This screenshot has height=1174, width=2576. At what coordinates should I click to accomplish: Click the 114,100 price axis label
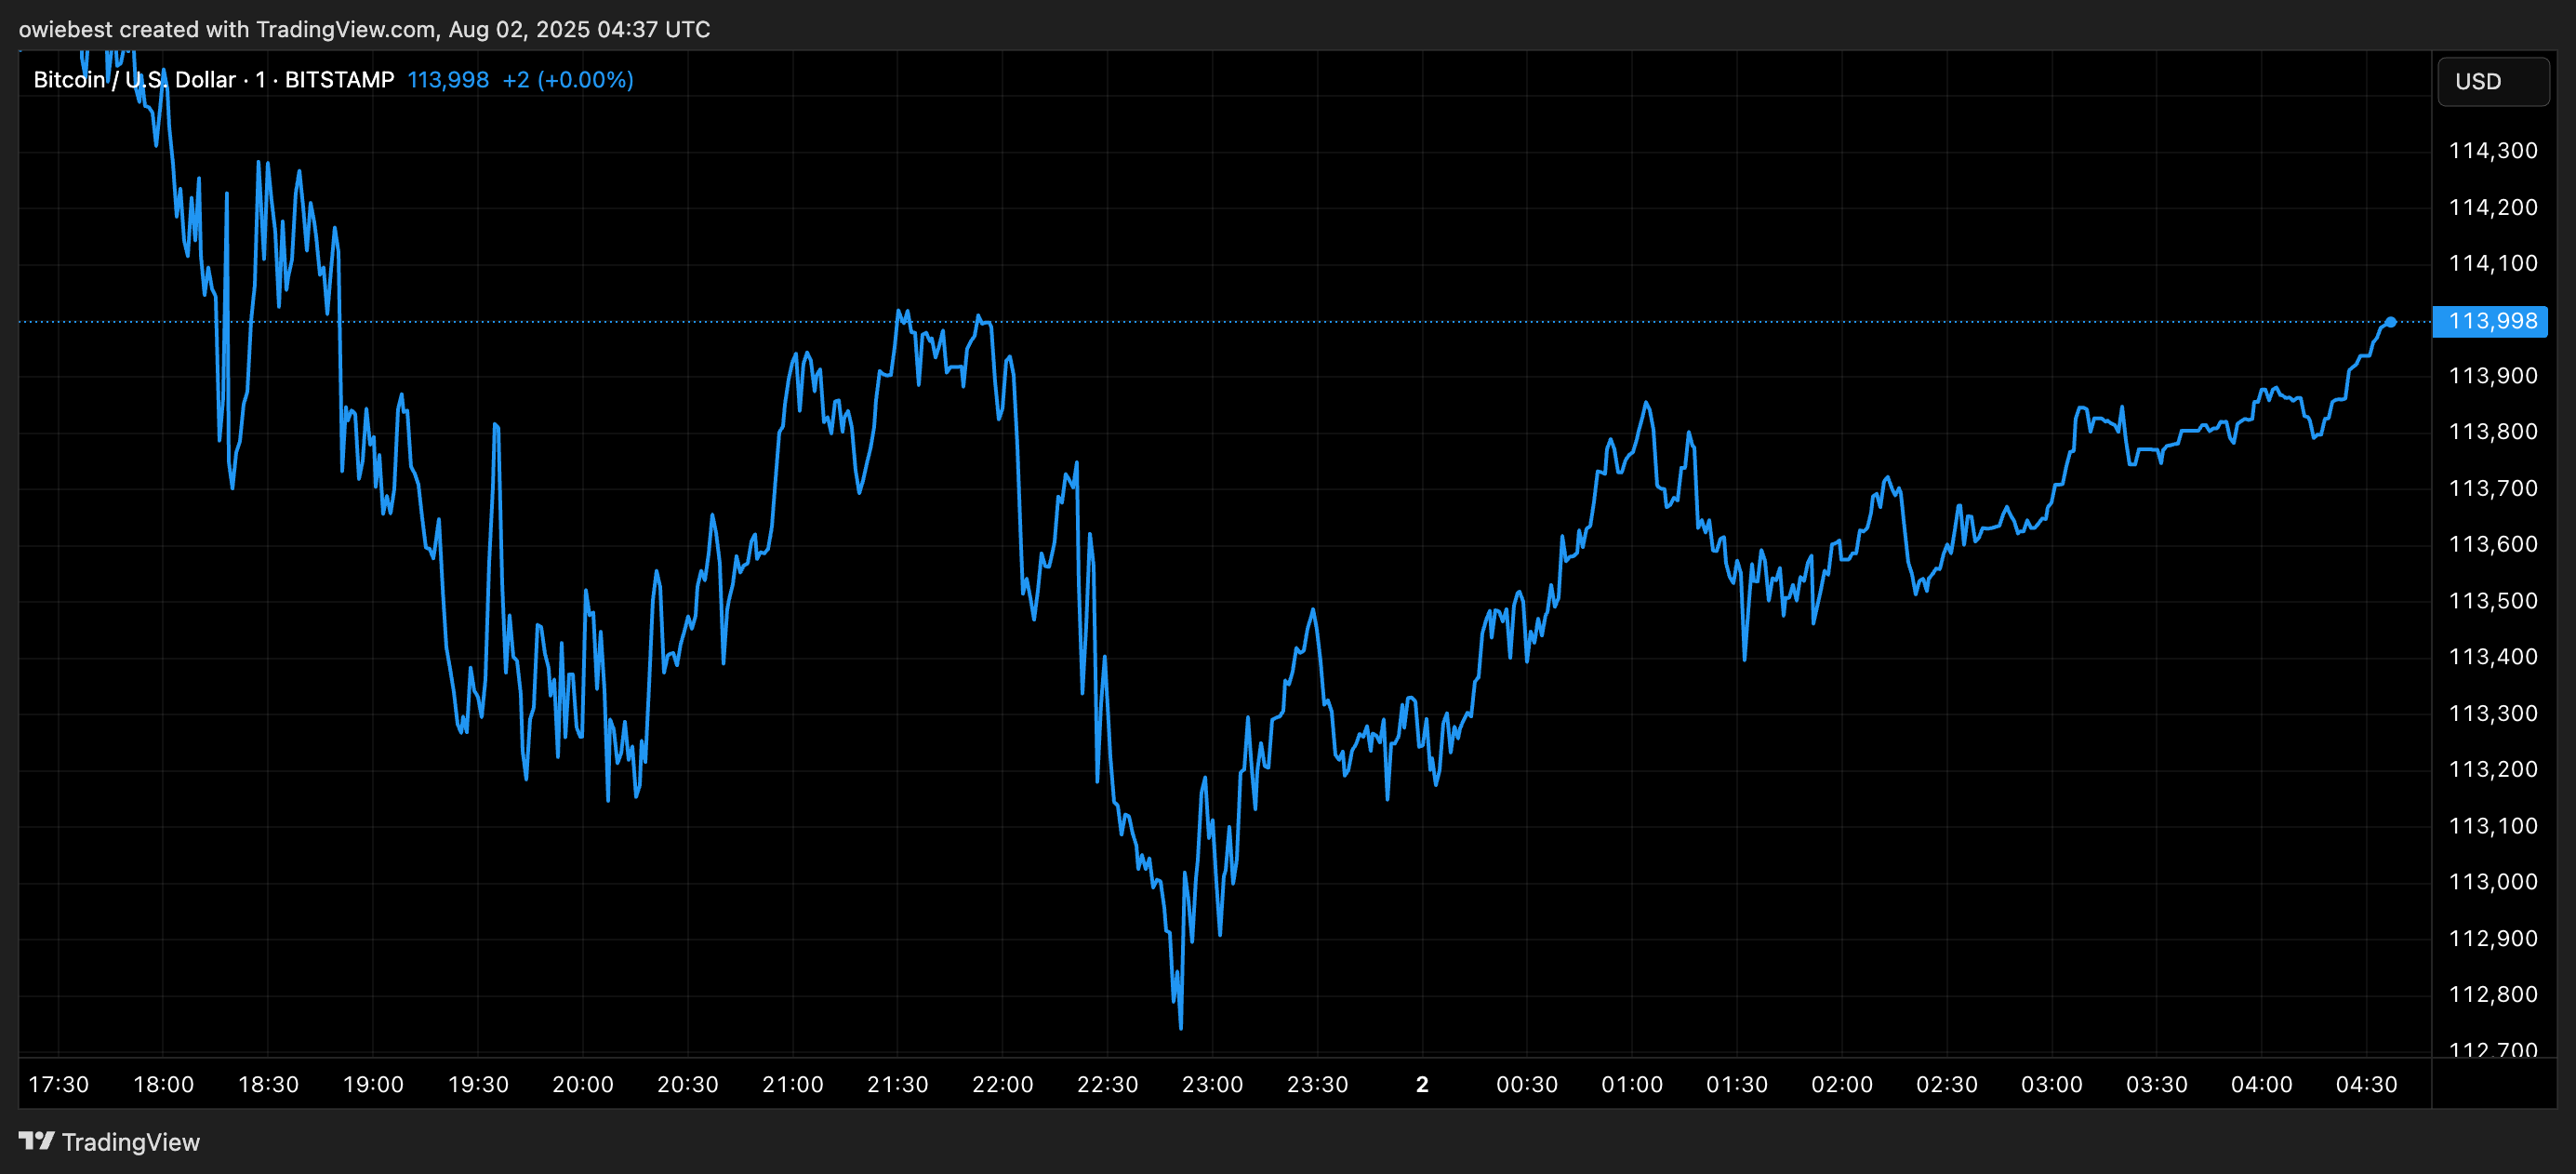2493,264
